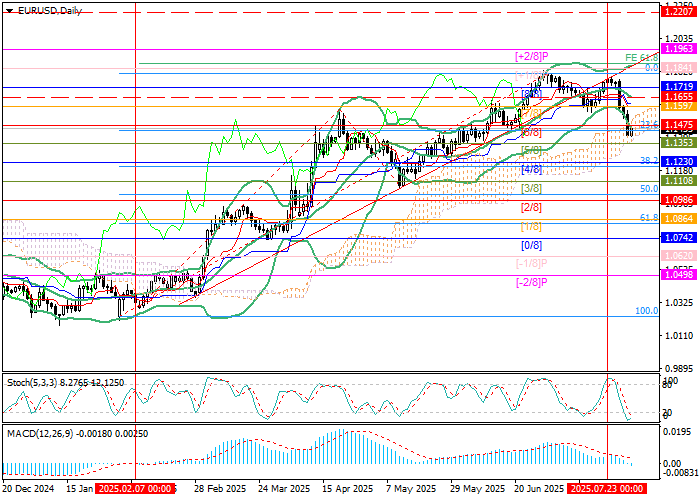Click the Fibonacci 100.0 level label

[647, 311]
